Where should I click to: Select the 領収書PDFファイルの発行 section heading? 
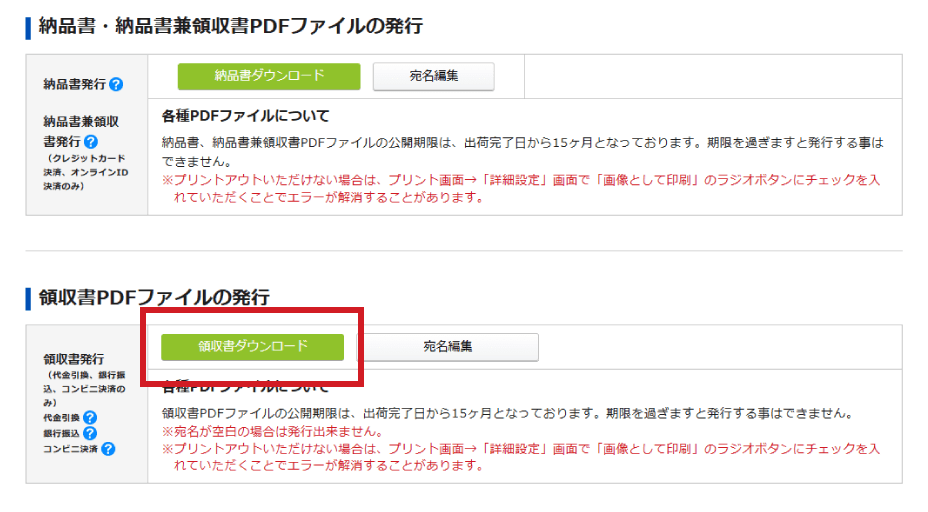point(154,297)
